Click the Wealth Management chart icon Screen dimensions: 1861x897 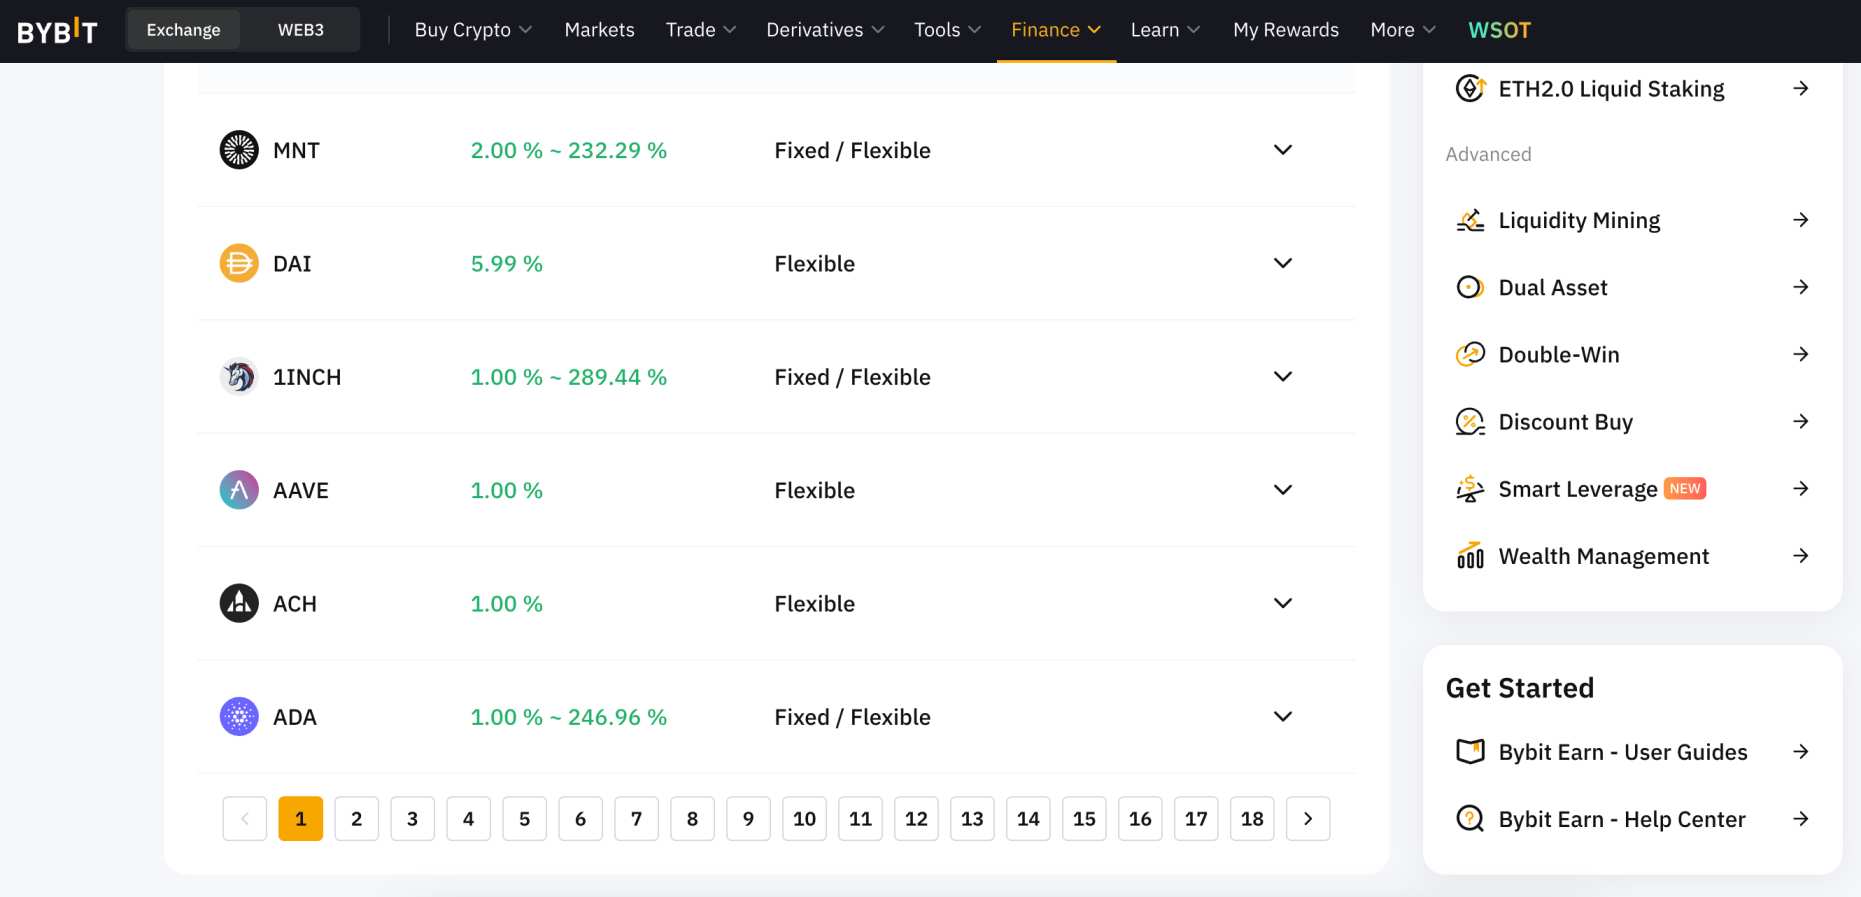click(1470, 555)
